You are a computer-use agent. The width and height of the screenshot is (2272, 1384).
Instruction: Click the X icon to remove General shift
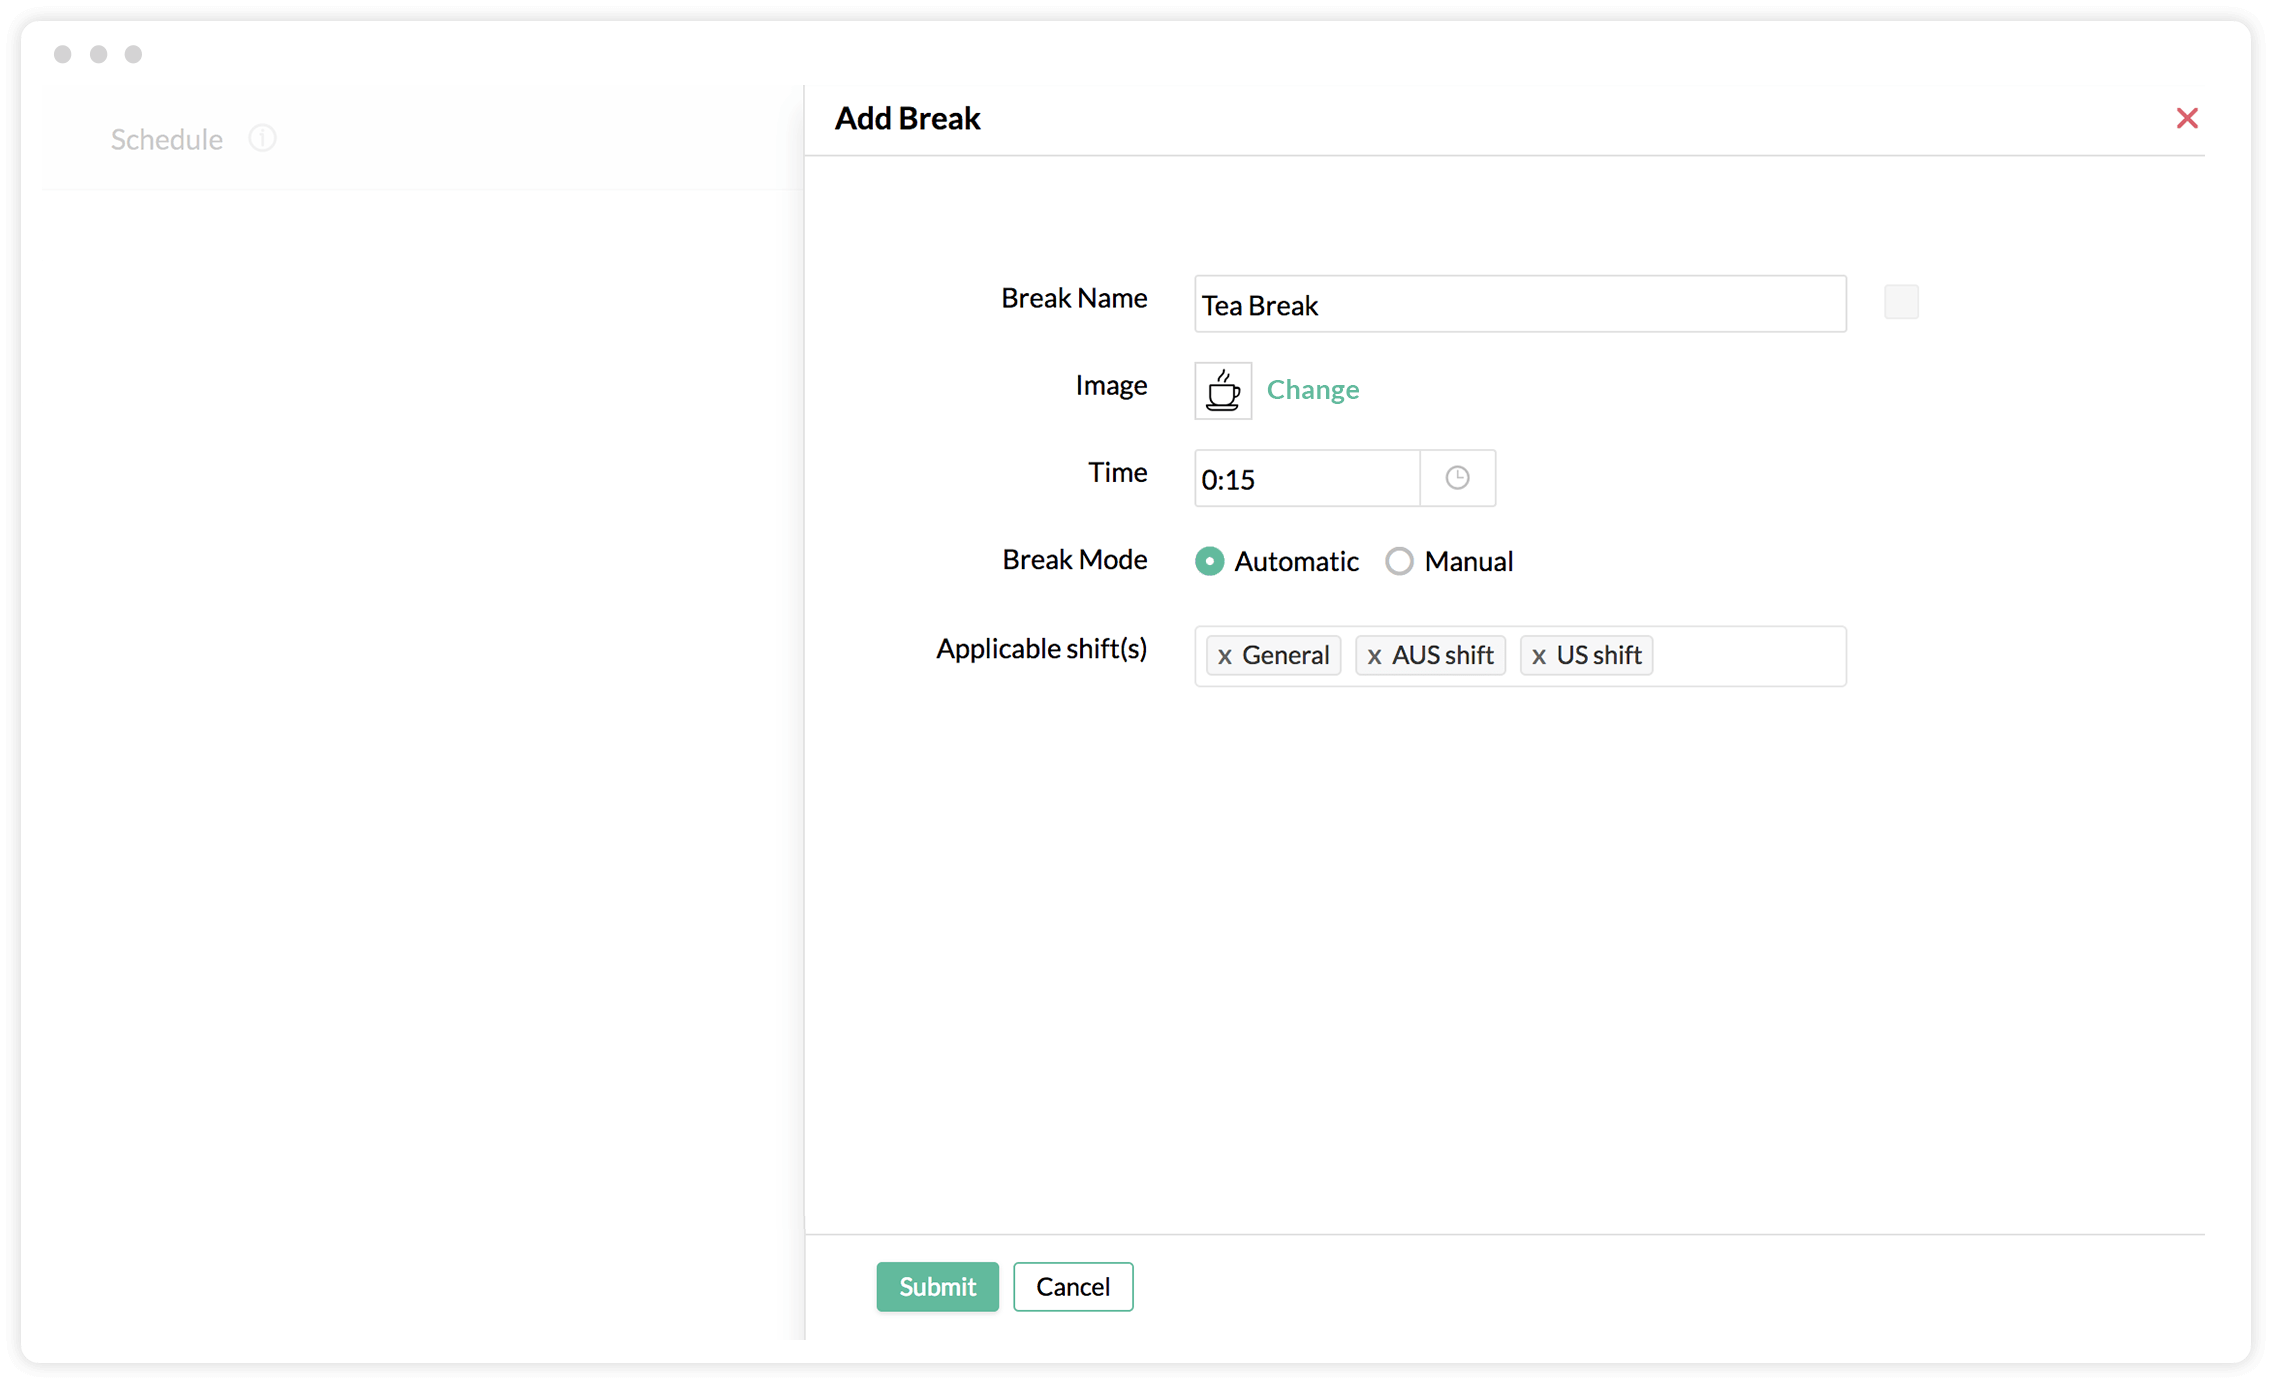1224,655
